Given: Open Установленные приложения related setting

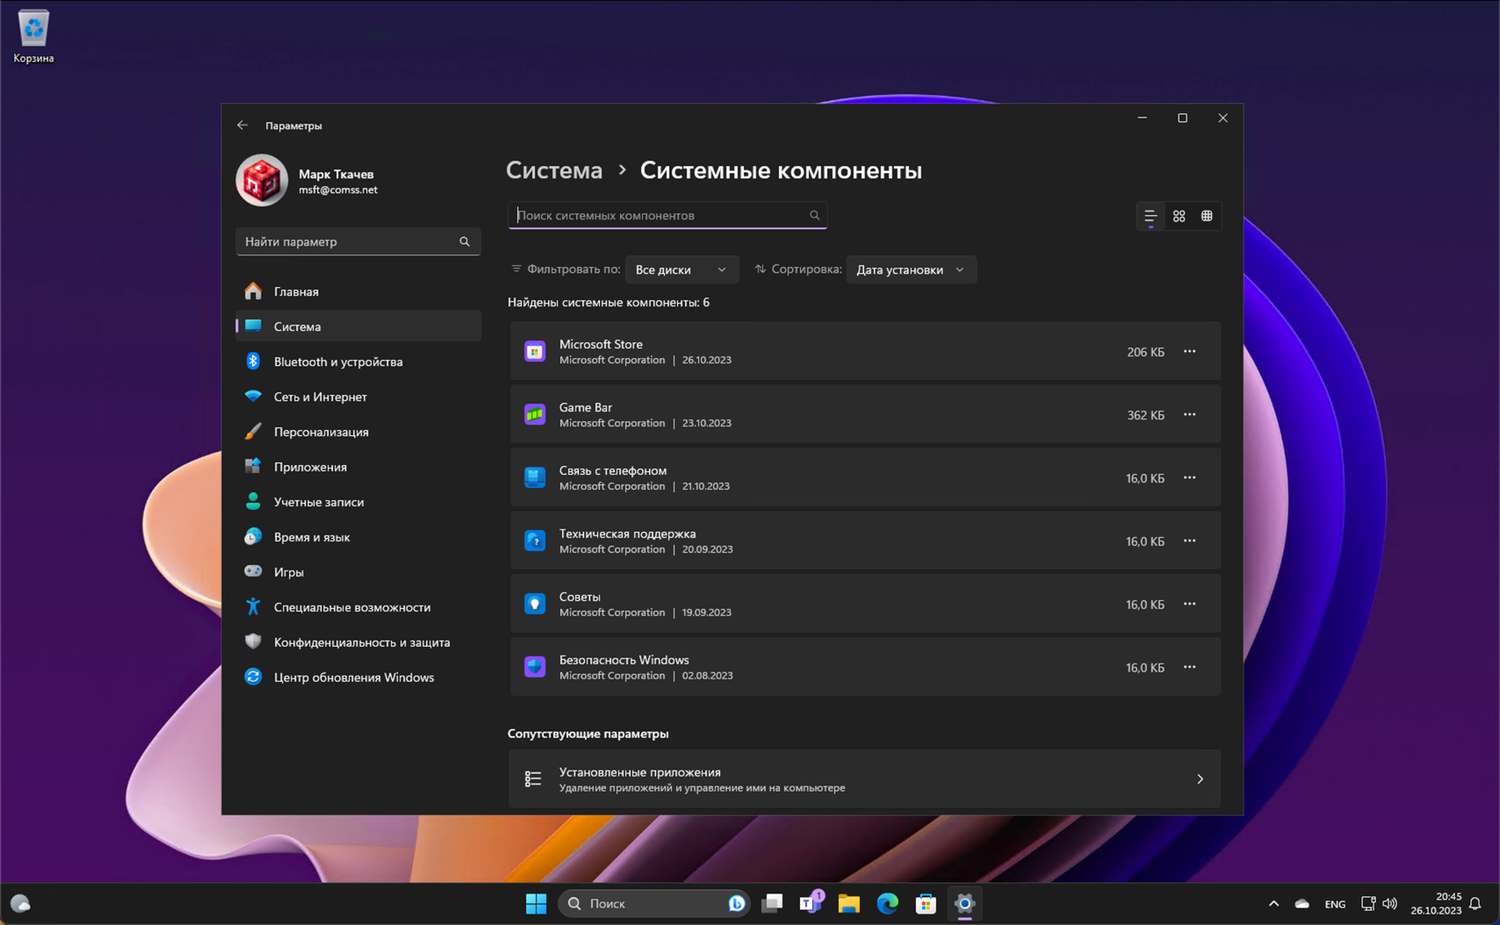Looking at the screenshot, I should (x=865, y=779).
